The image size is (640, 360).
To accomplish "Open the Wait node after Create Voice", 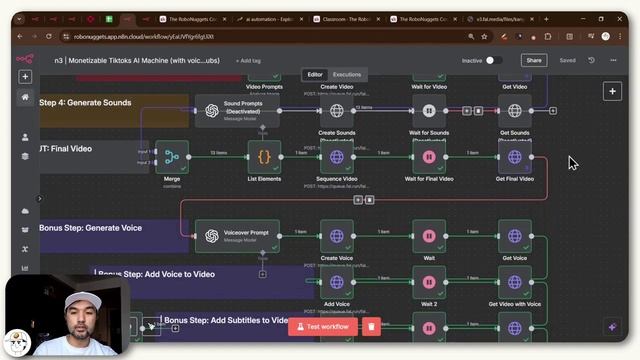I will pyautogui.click(x=429, y=236).
